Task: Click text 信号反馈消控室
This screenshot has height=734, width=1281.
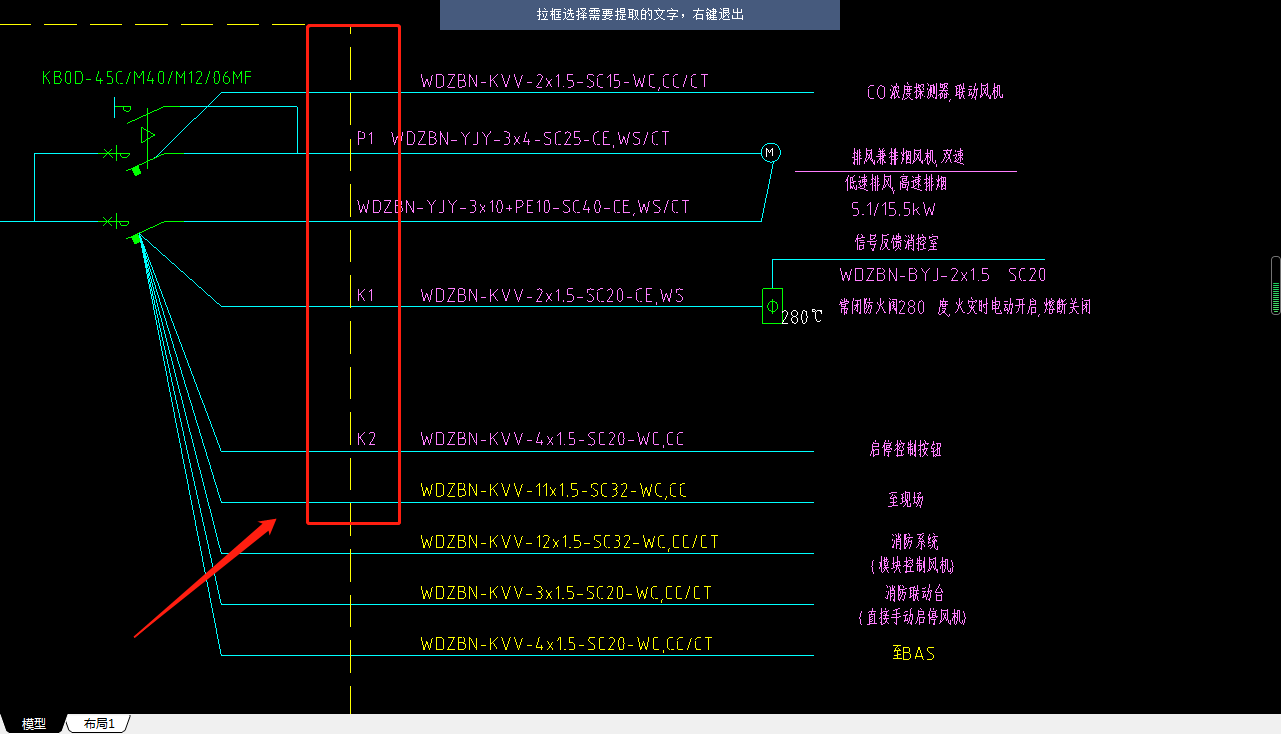Action: coord(896,242)
